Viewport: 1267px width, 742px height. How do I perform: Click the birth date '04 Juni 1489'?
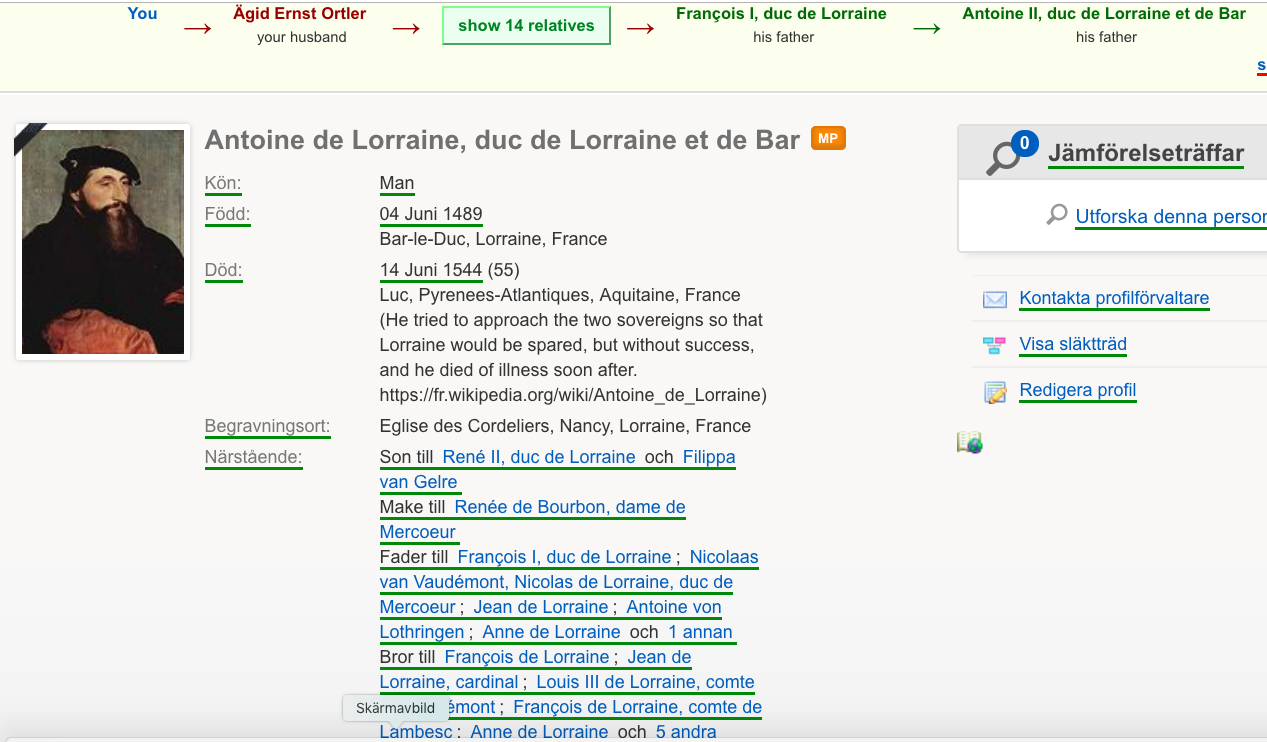(x=431, y=214)
